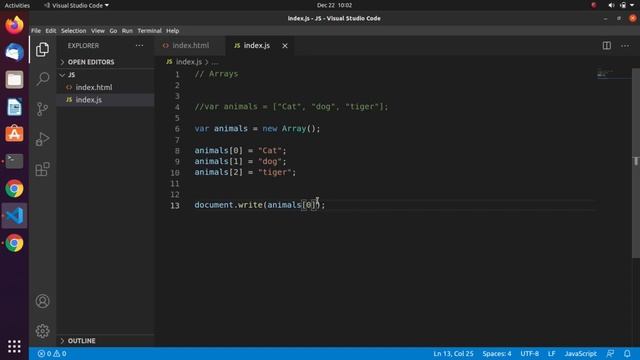Open Show Applications grid in dock
The image size is (640, 360).
(14, 346)
